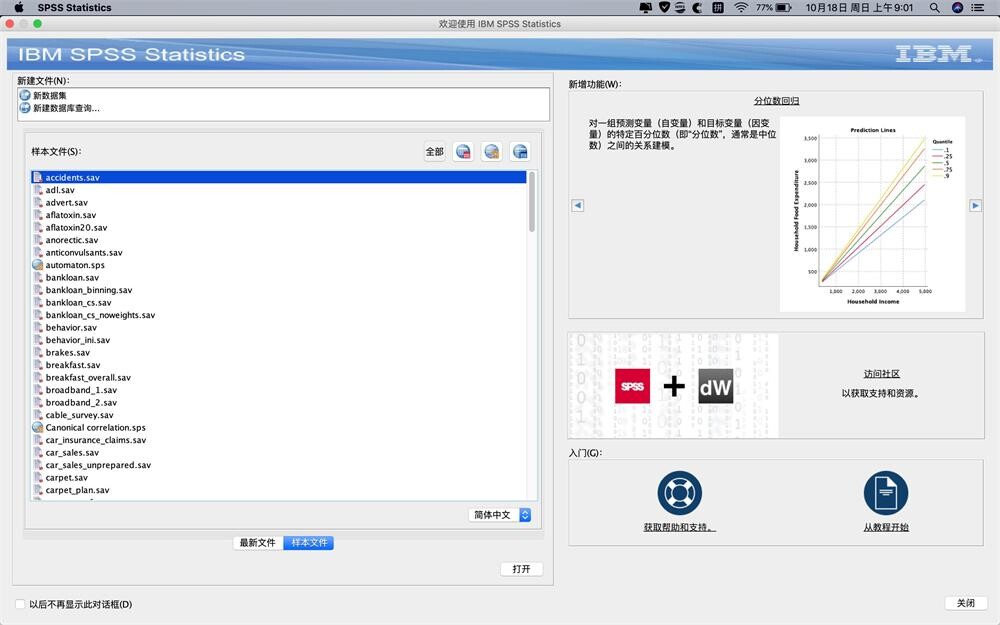Click the accidents.sav file icon
This screenshot has height=625, width=1000.
38,177
